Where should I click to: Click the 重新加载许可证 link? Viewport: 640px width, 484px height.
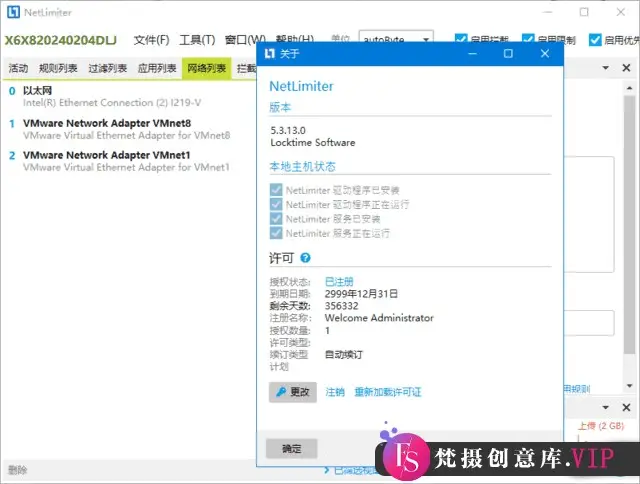(388, 392)
